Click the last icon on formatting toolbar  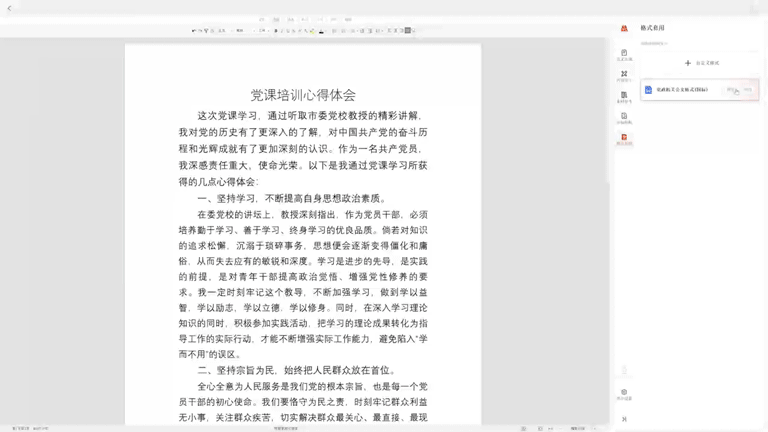pyautogui.click(x=413, y=30)
